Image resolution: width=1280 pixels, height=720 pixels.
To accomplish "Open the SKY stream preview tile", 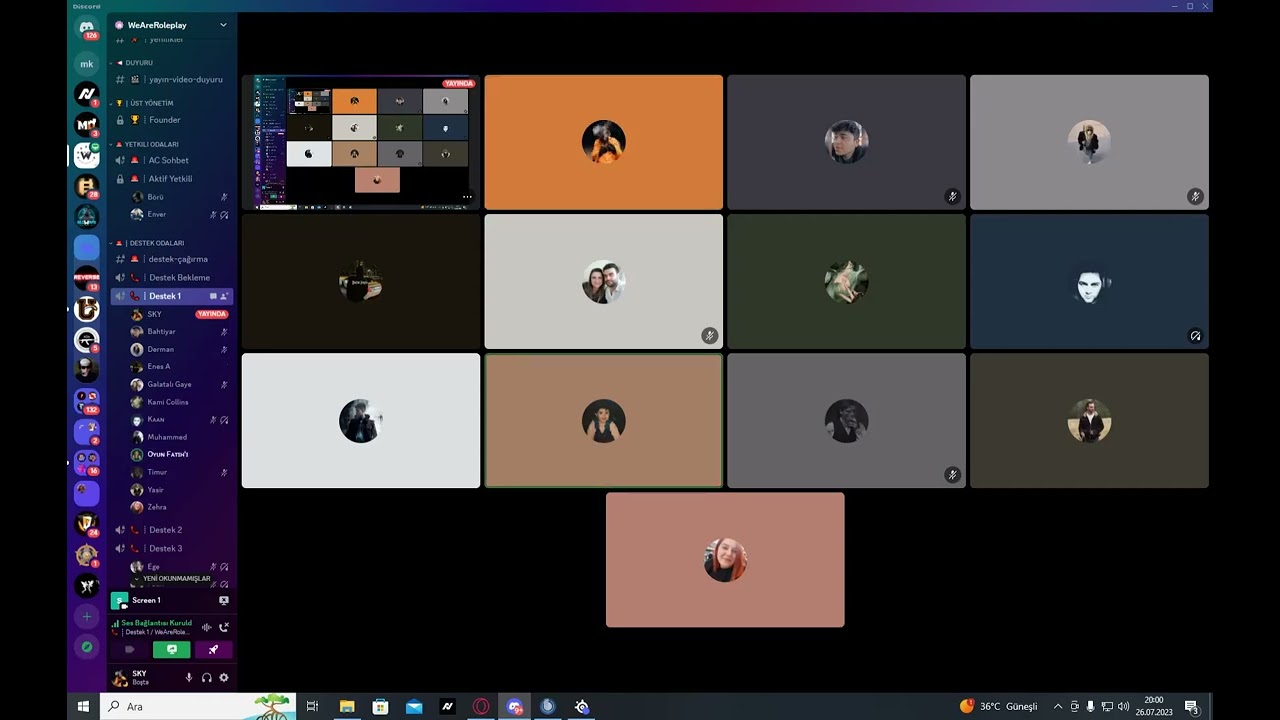I will (x=361, y=142).
